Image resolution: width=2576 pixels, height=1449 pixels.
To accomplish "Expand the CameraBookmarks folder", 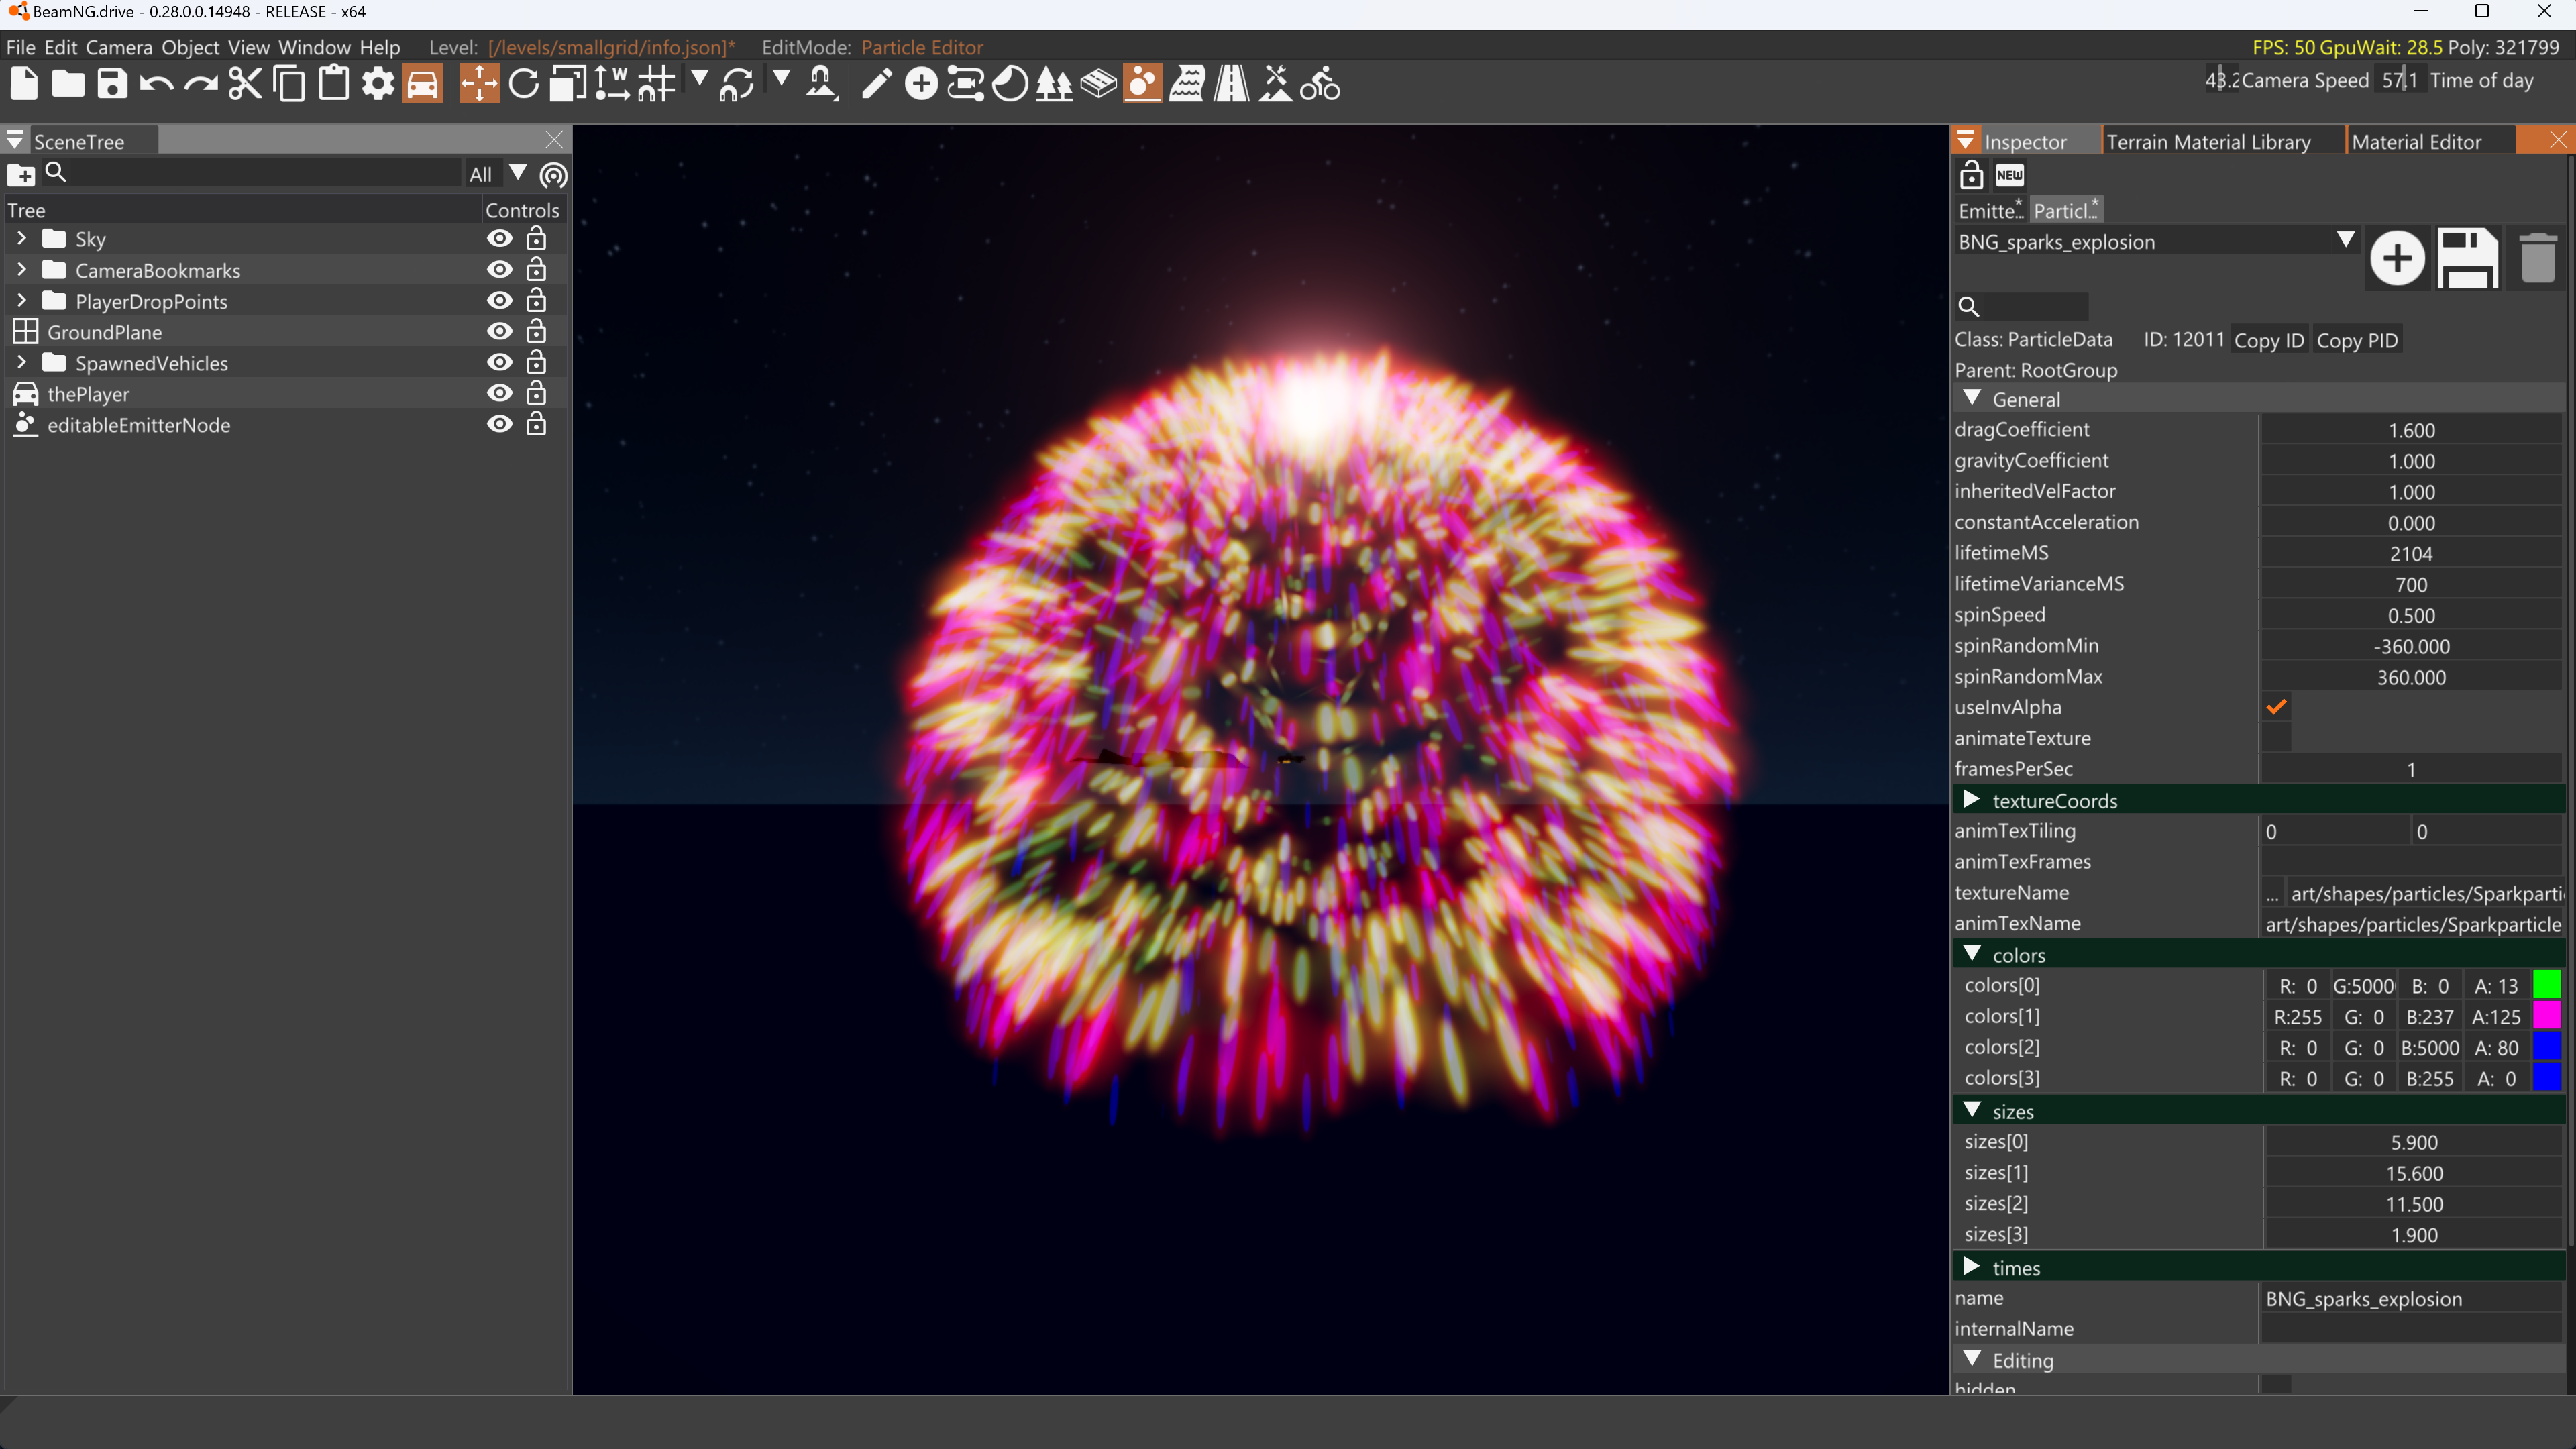I will (22, 270).
